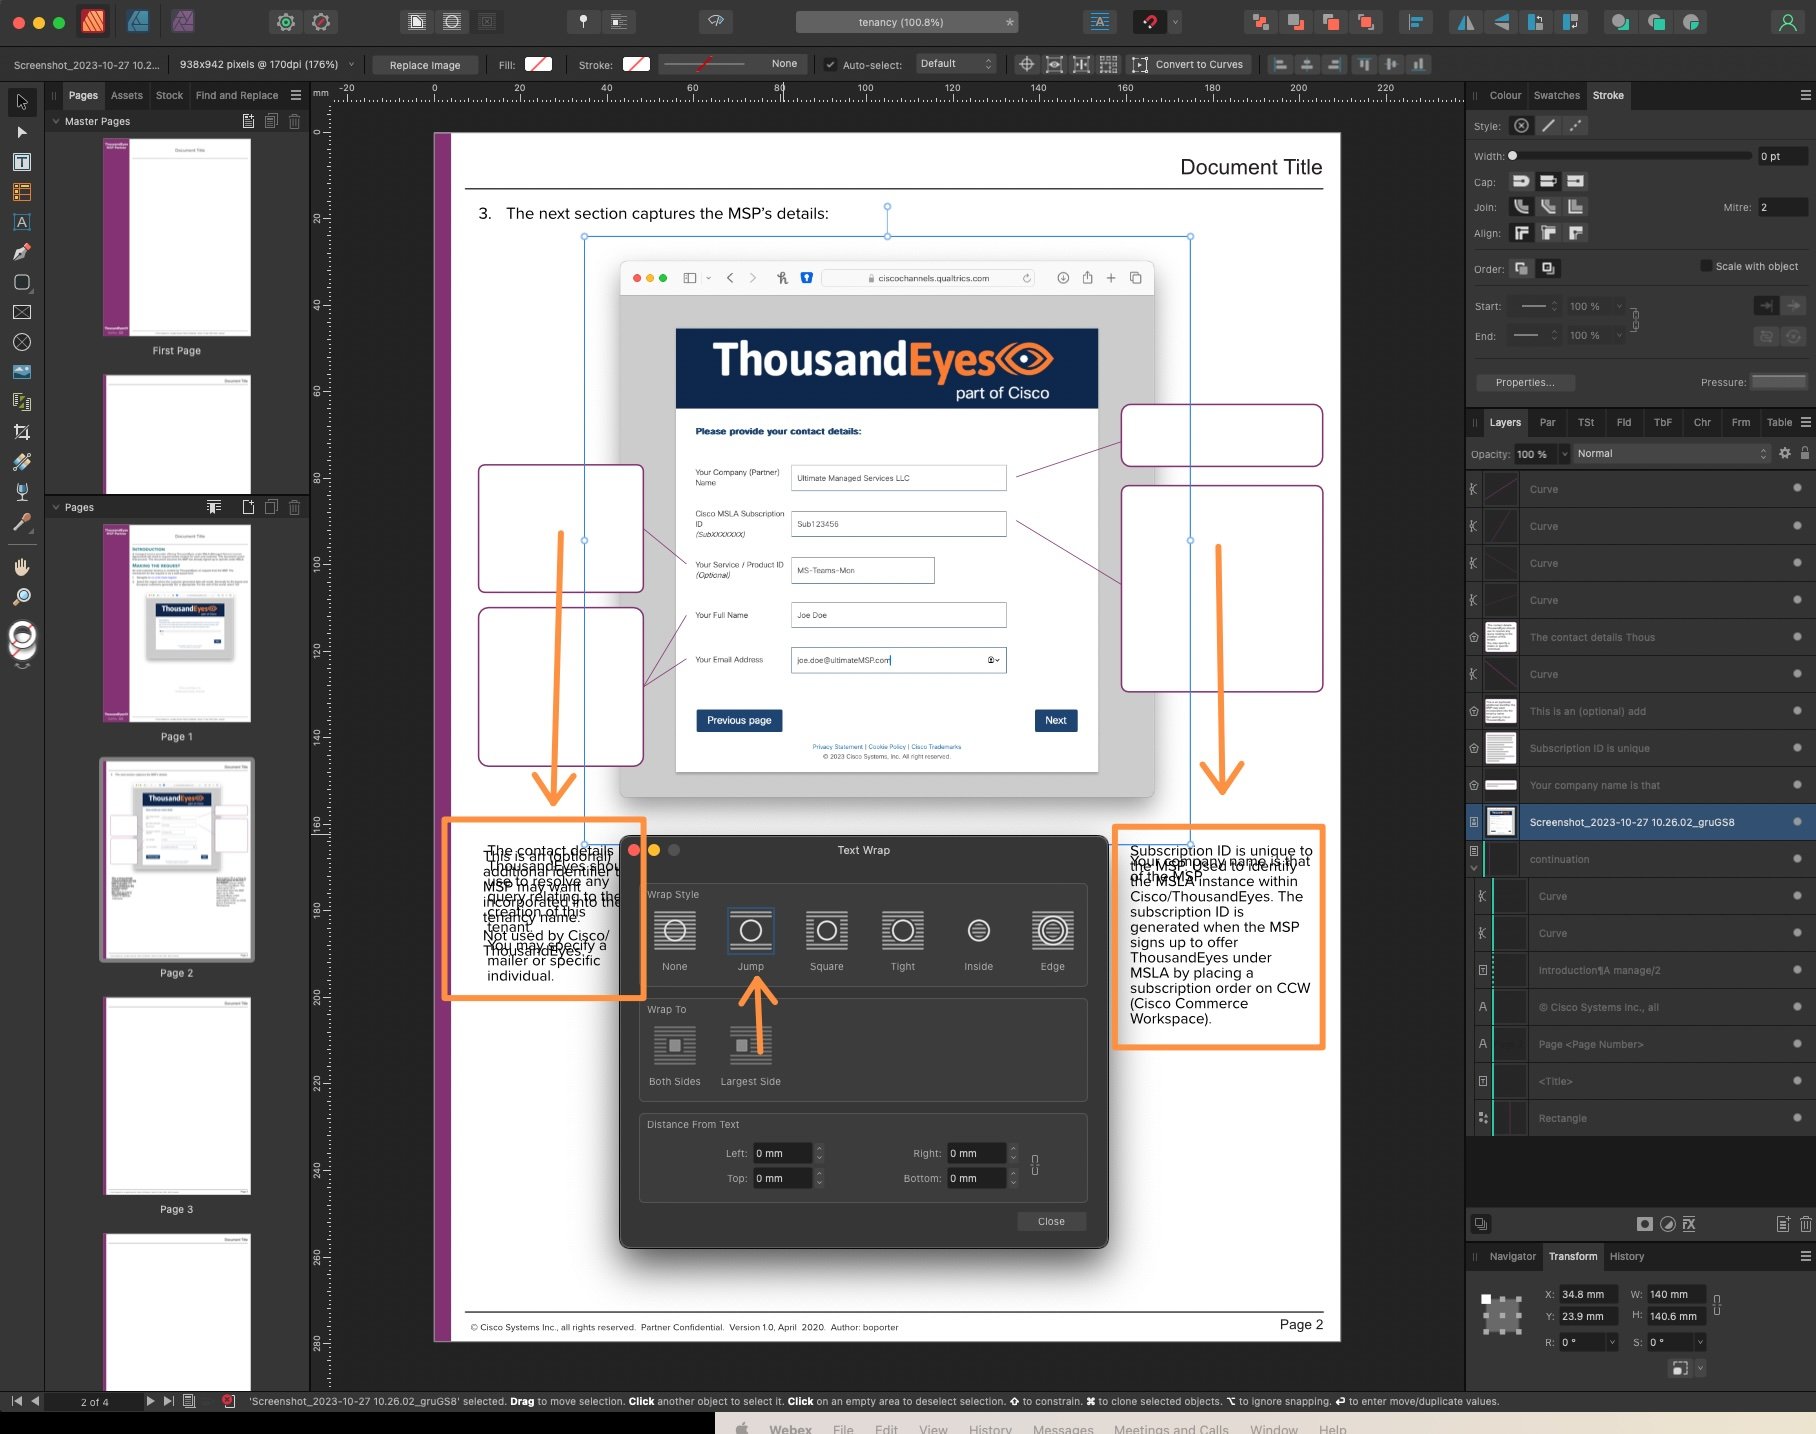1816x1434 pixels.
Task: Switch to History tab
Action: click(x=1626, y=1256)
